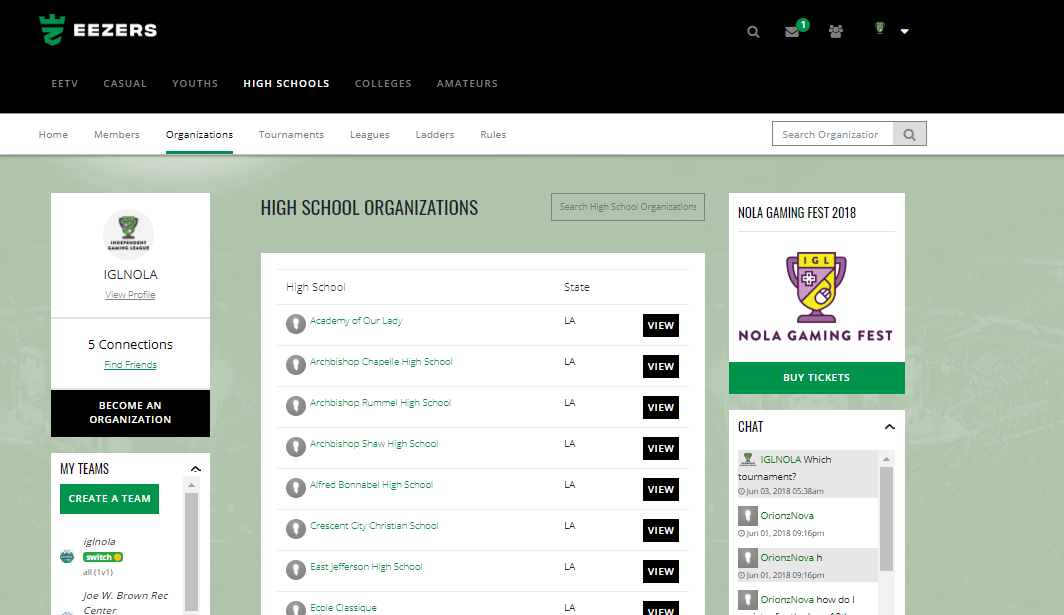Click Crescent City Christian School icon
The width and height of the screenshot is (1064, 615).
tap(296, 529)
